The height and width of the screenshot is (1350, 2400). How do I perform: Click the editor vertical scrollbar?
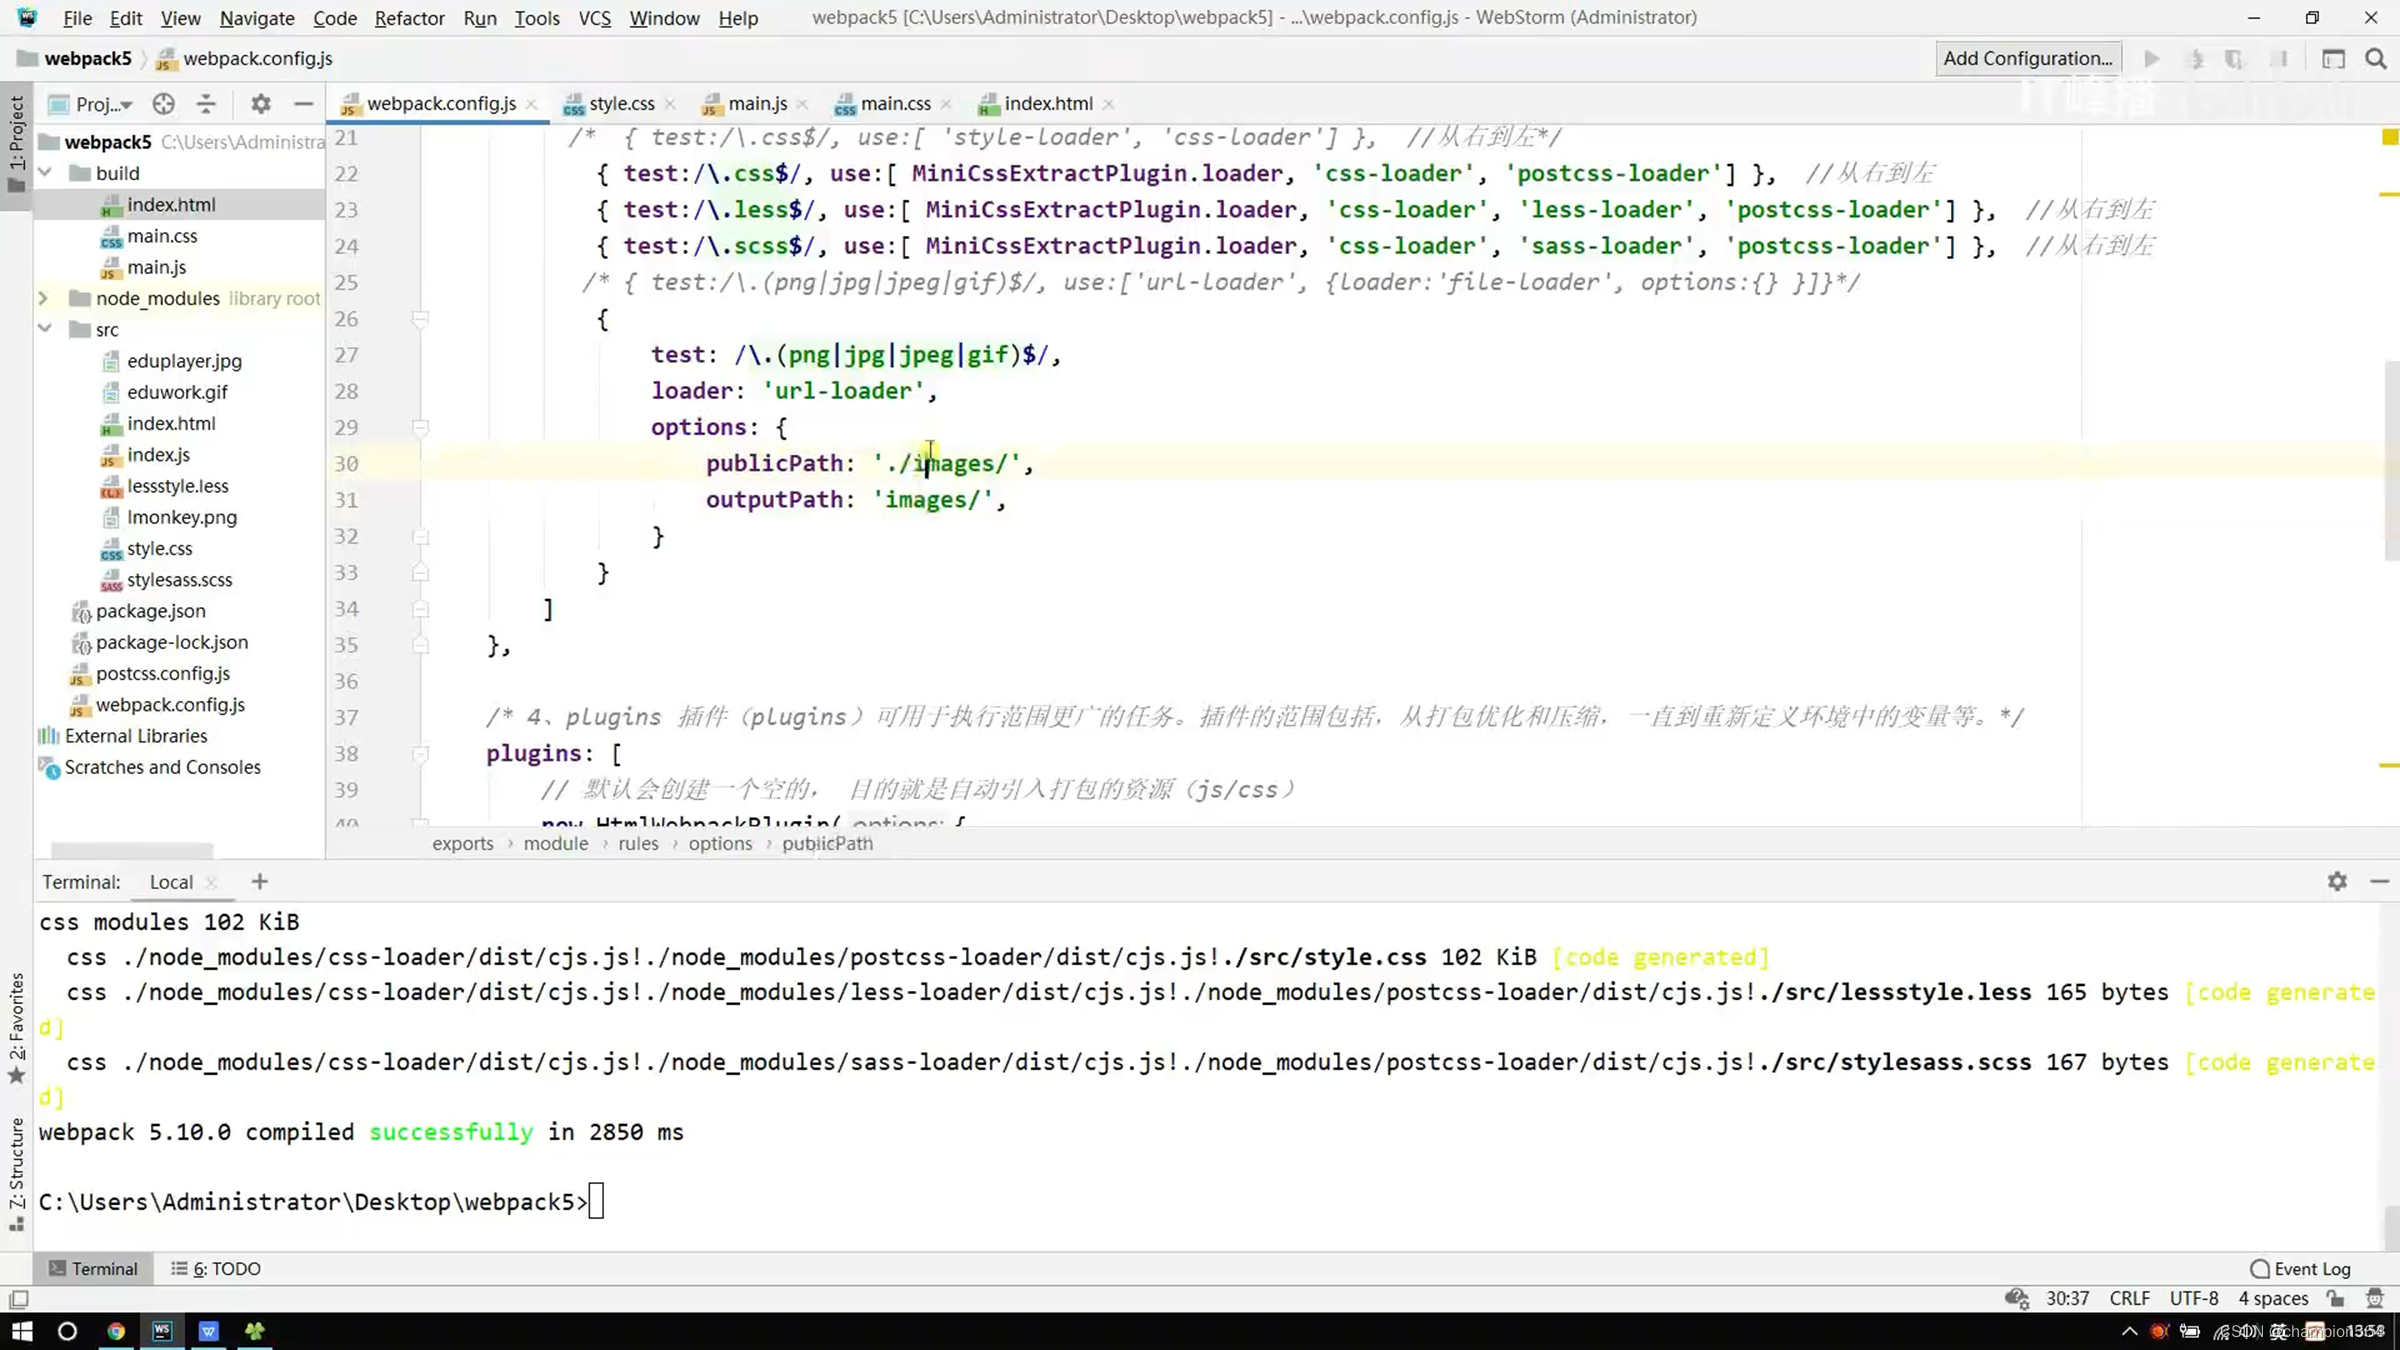[2391, 460]
